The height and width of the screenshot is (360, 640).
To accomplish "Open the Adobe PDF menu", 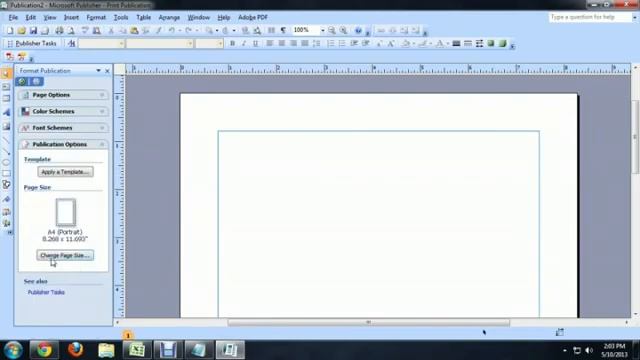I will click(253, 18).
